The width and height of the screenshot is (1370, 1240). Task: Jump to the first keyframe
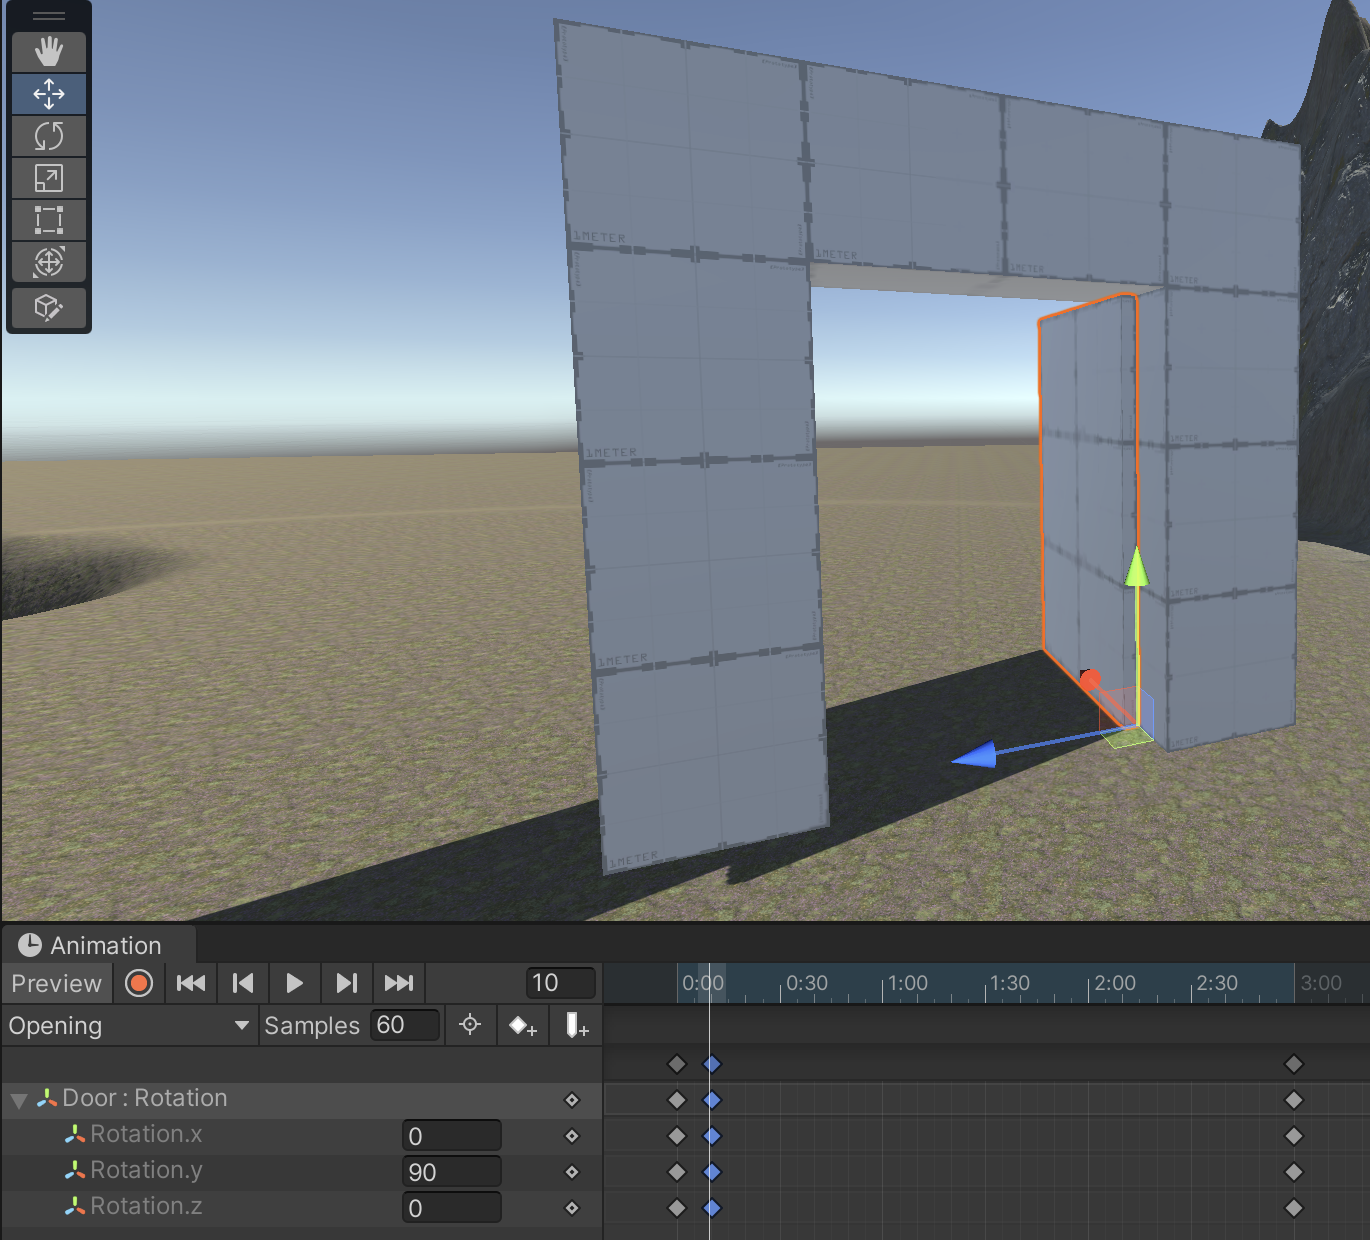(x=190, y=984)
